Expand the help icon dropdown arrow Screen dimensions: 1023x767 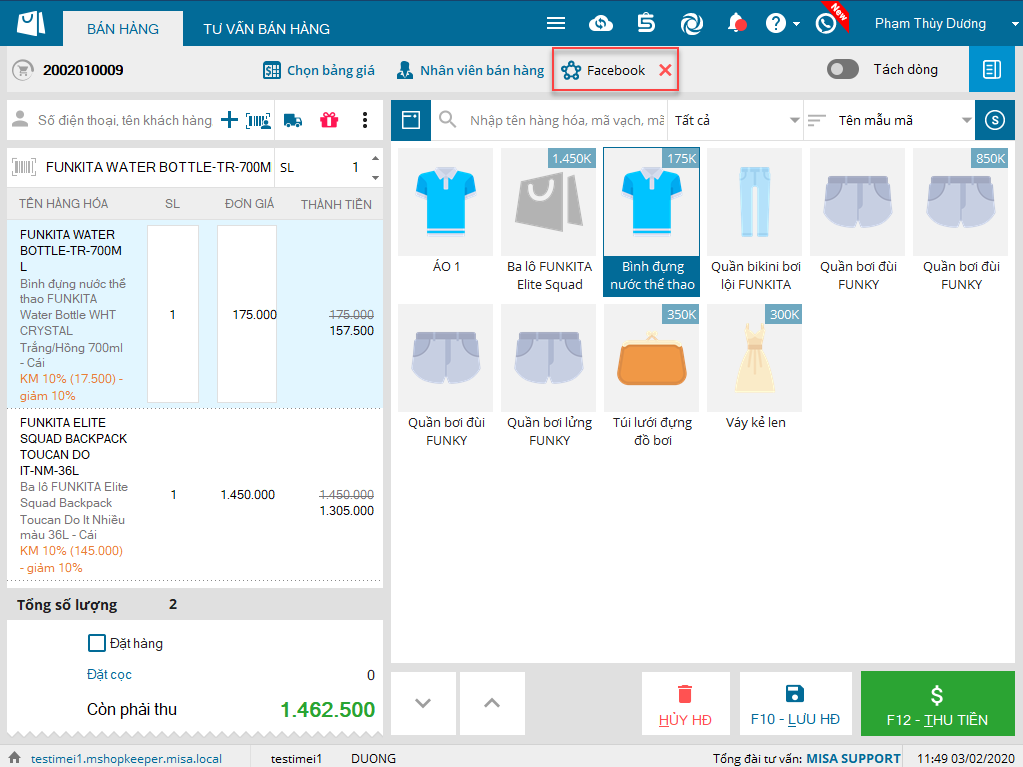pyautogui.click(x=797, y=24)
